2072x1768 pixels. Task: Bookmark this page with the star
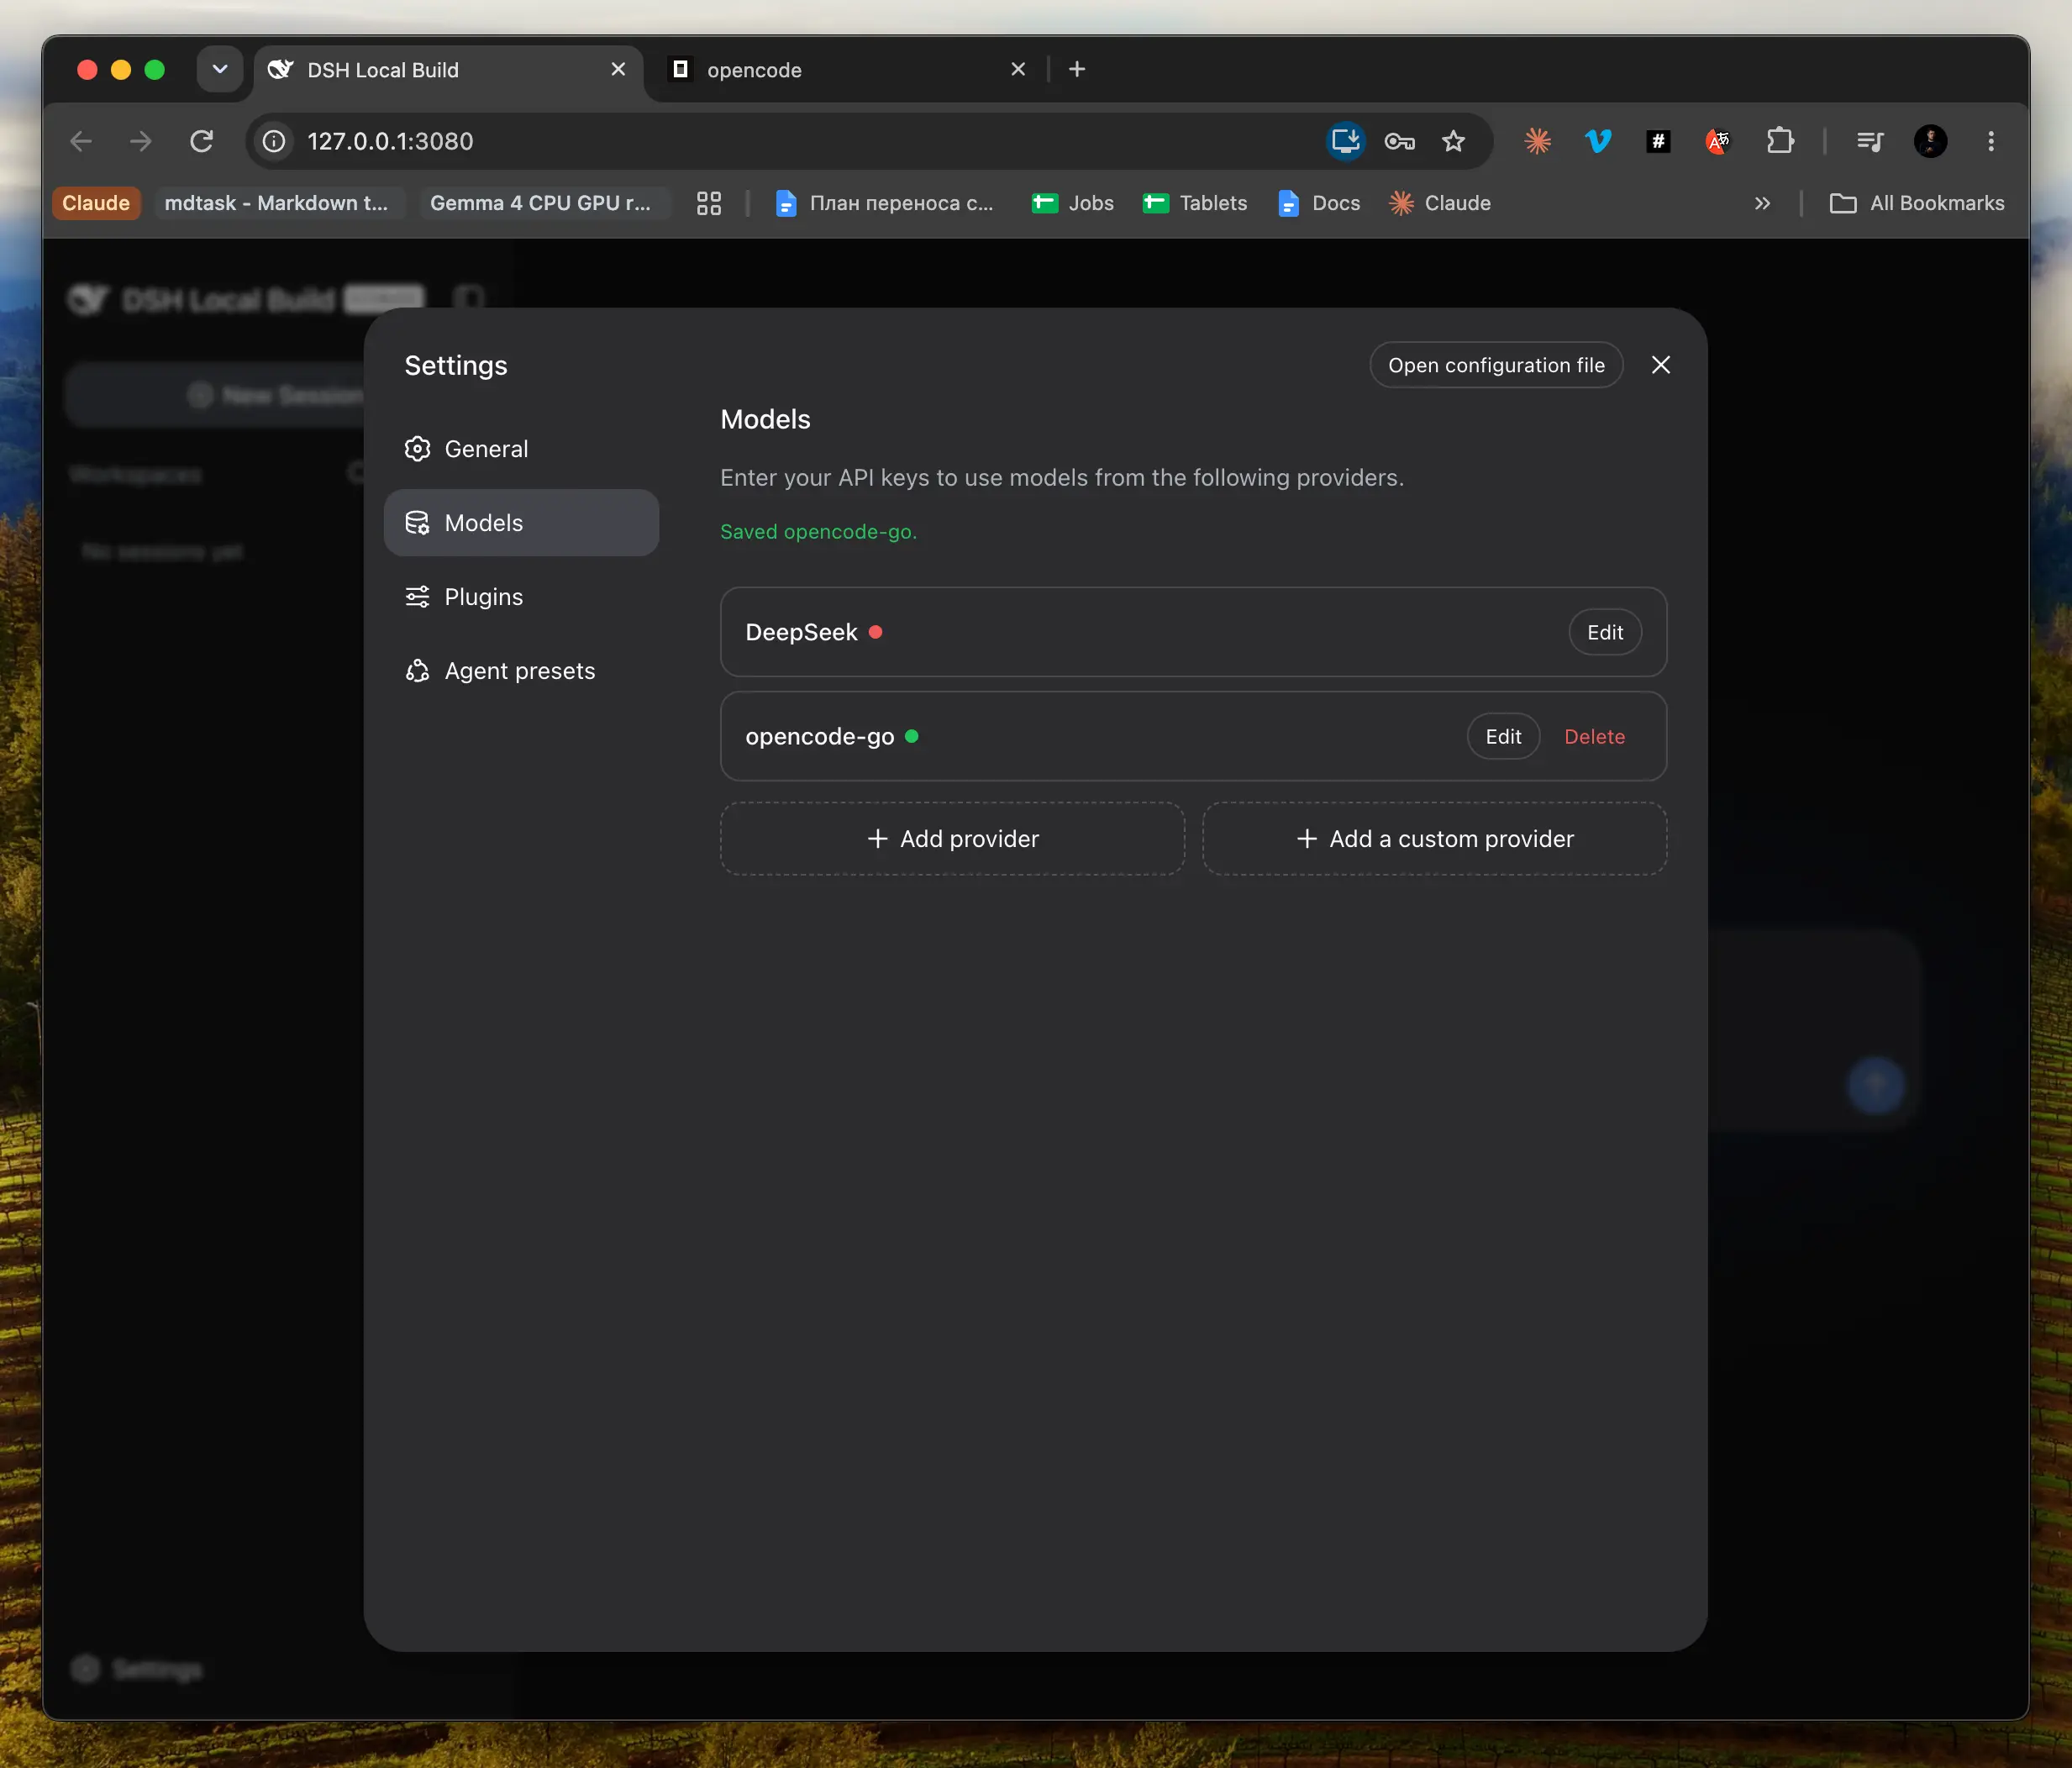1454,141
